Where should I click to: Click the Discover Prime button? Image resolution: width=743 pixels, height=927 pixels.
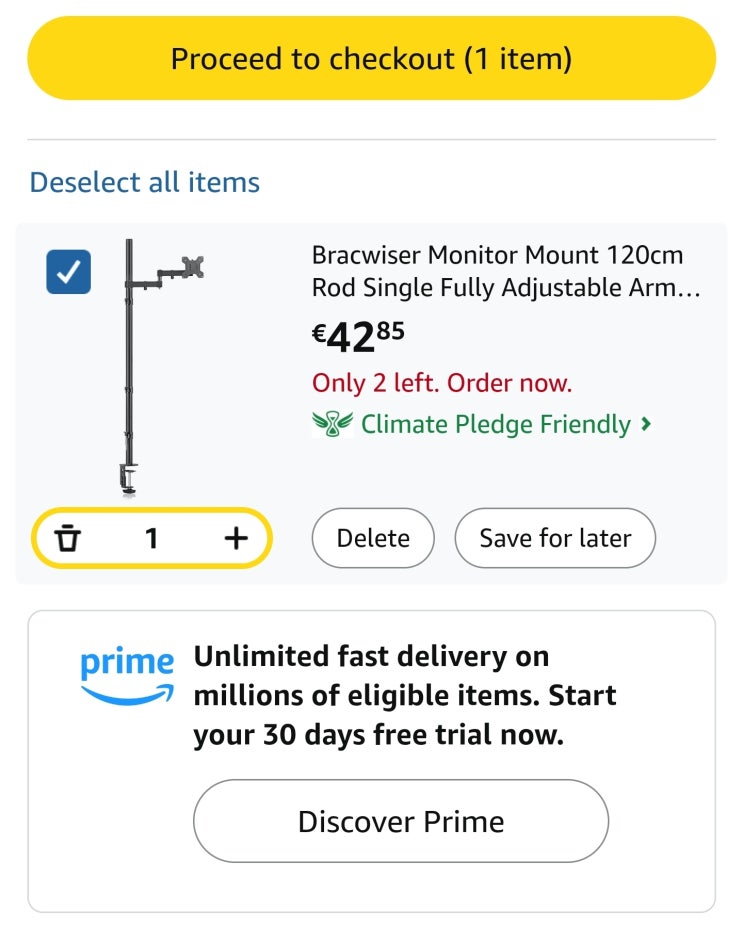pos(401,821)
